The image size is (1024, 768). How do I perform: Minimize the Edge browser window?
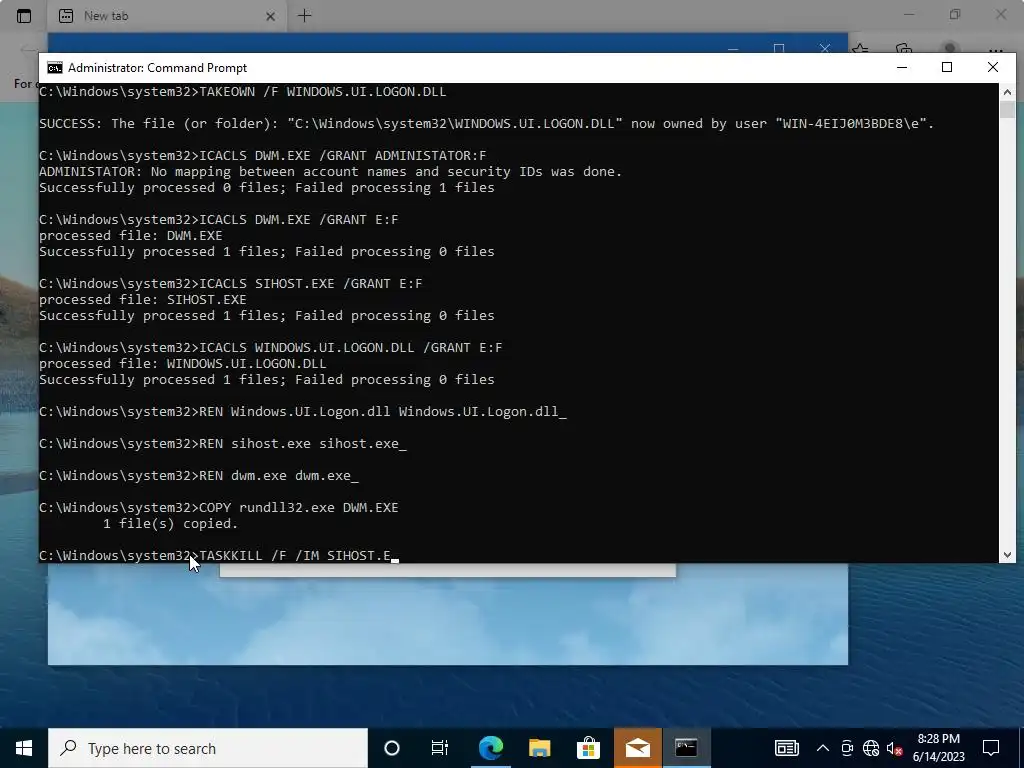tap(909, 14)
